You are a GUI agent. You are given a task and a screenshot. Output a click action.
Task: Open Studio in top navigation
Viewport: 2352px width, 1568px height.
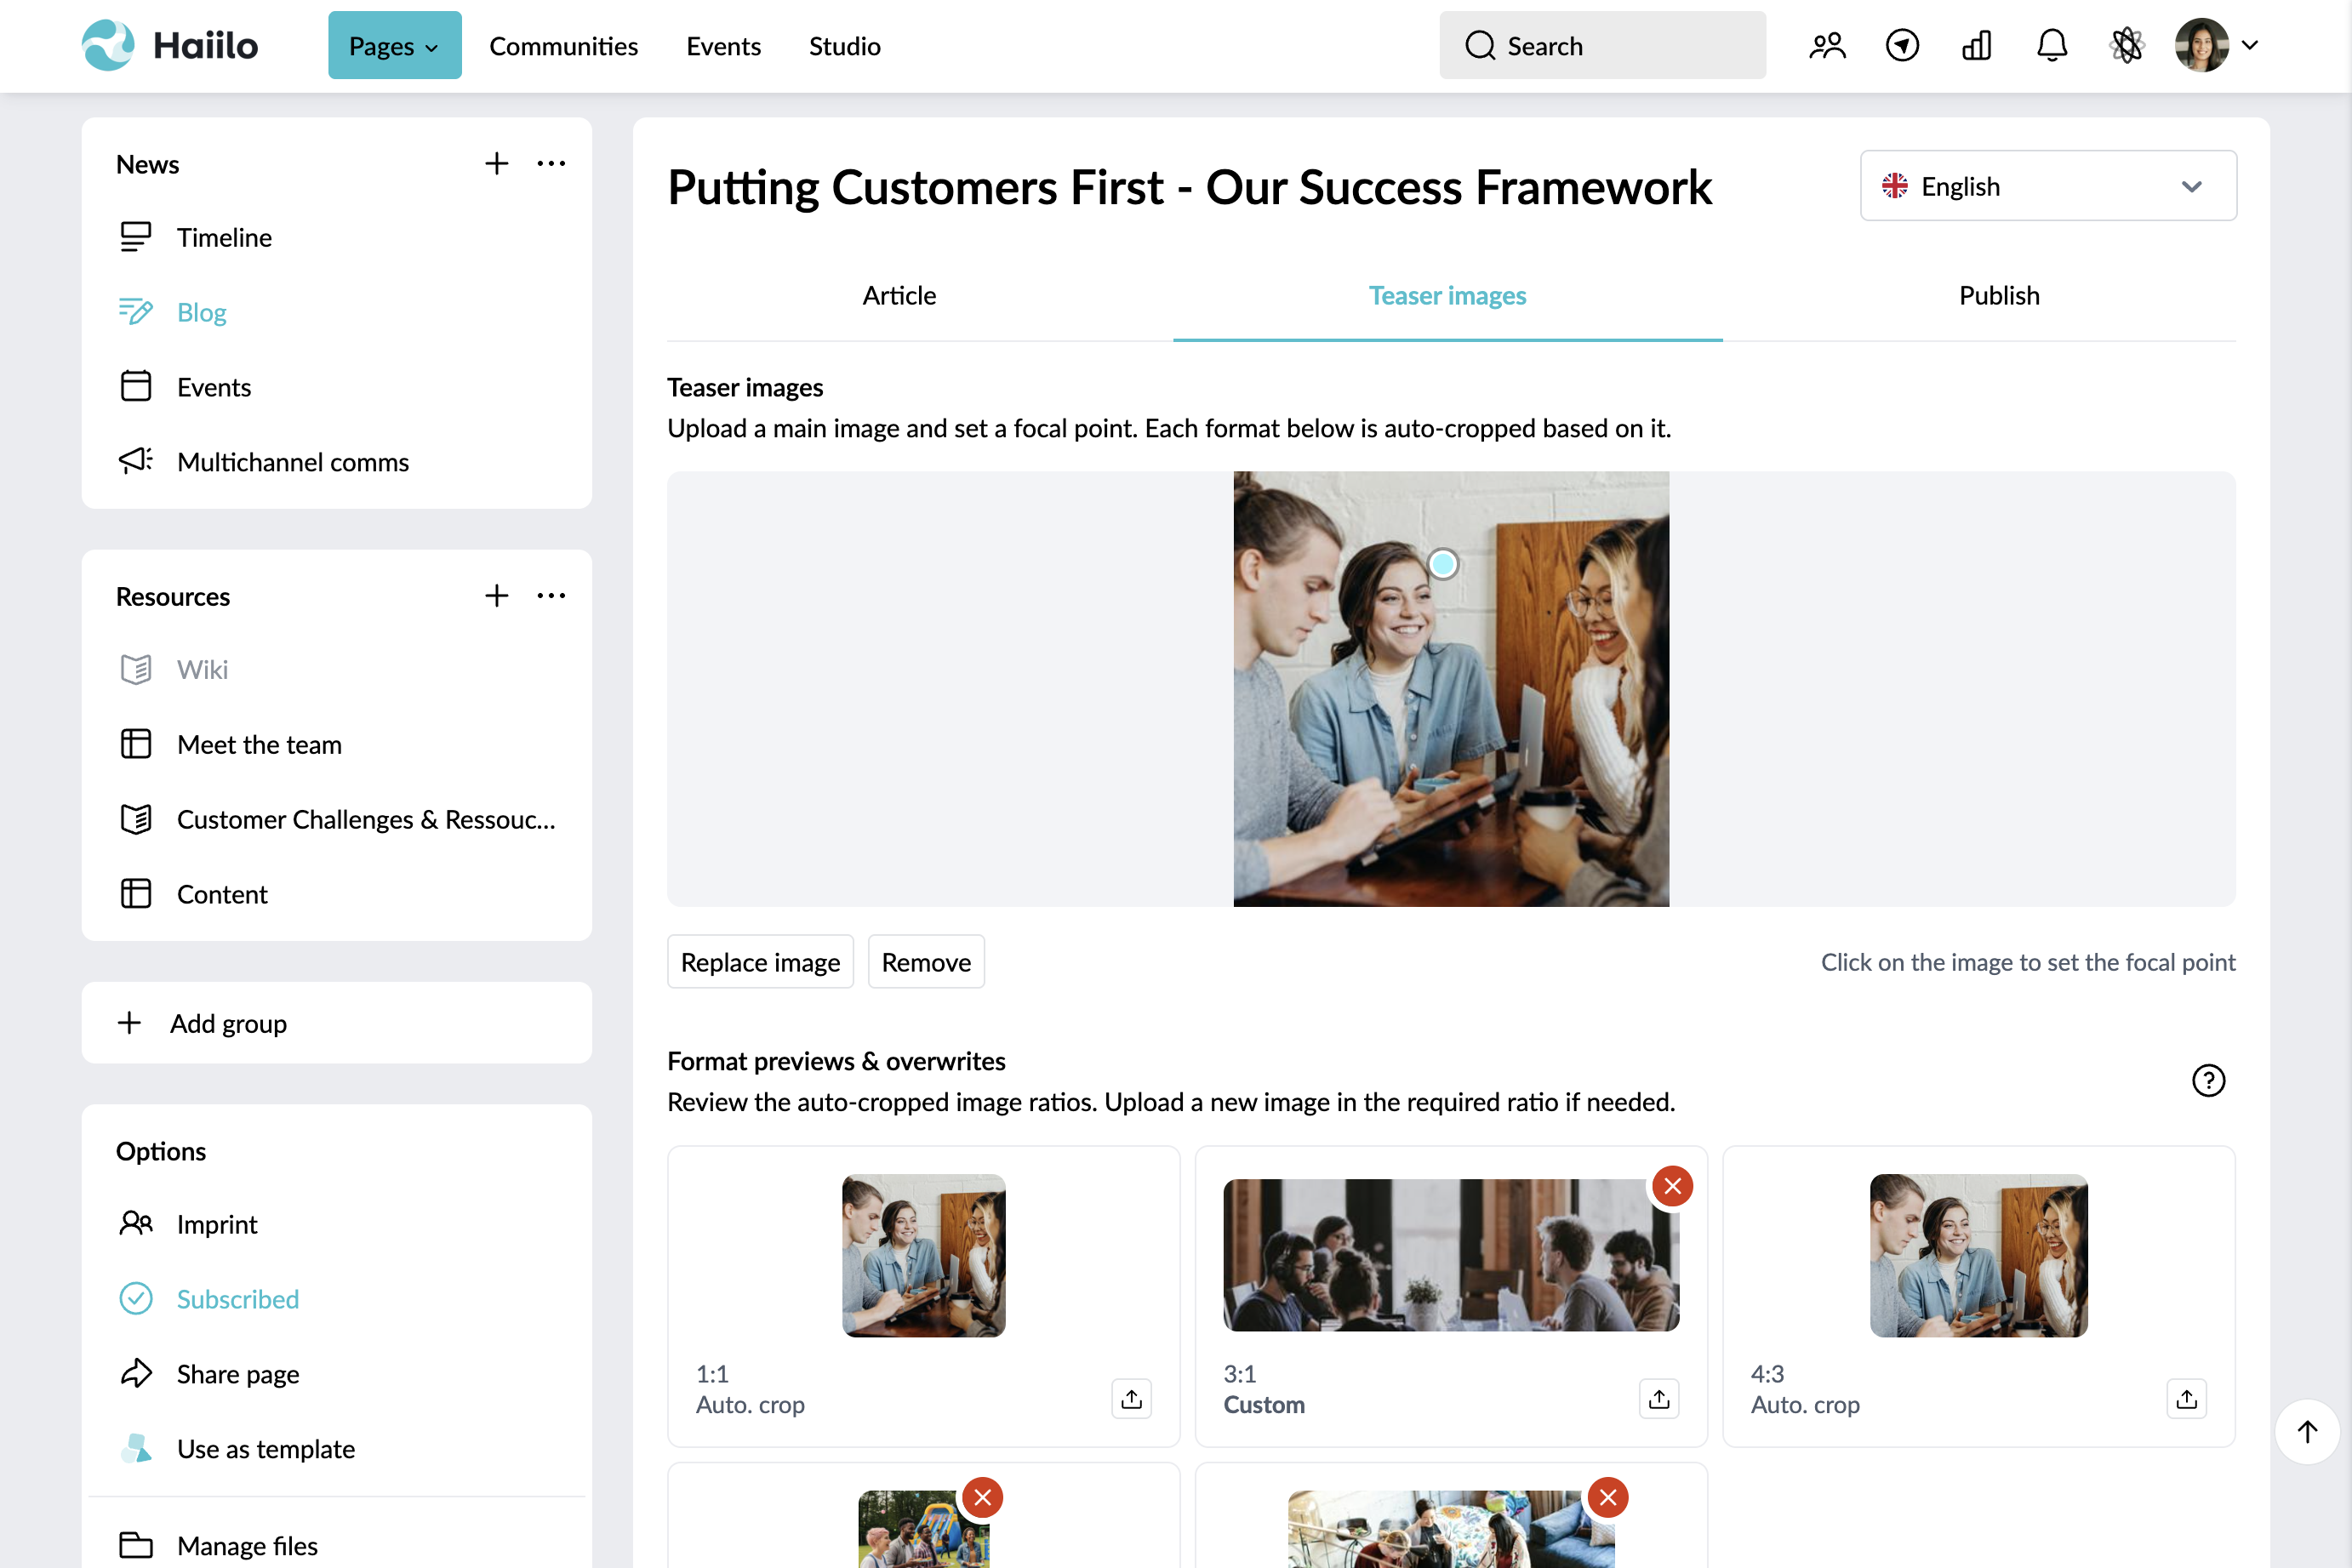point(845,46)
